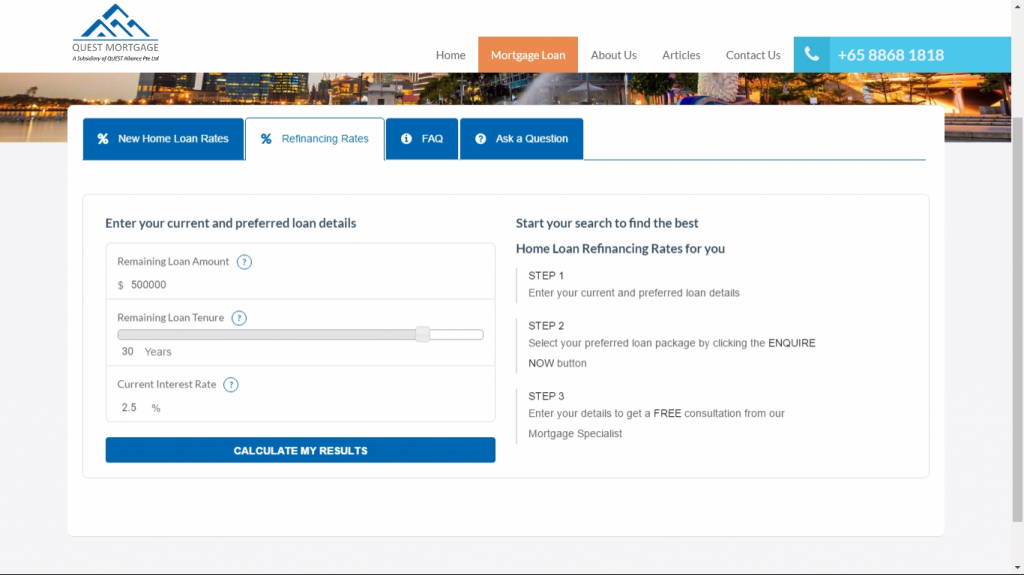Click the info icon on FAQ tab
The image size is (1024, 575).
(x=406, y=139)
